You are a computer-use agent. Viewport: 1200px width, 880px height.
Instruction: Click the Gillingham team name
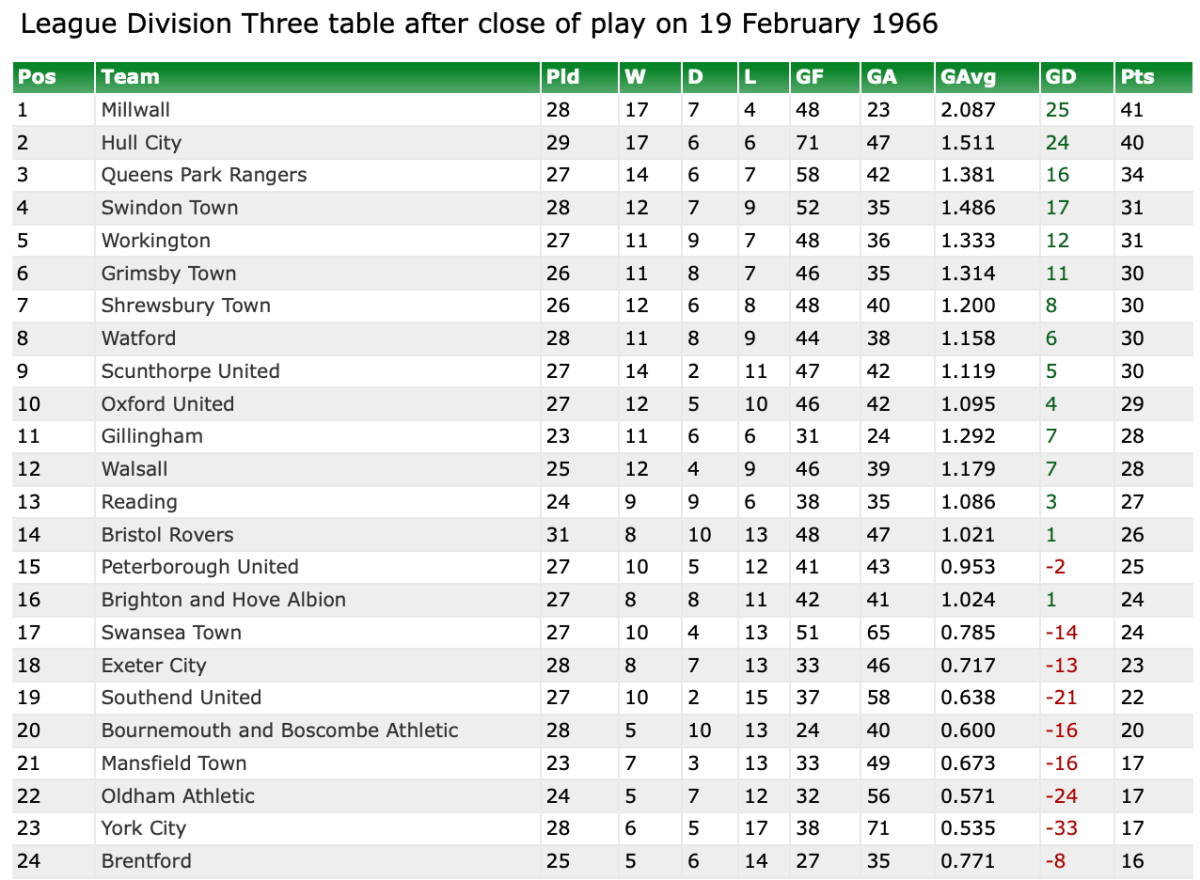coord(152,436)
